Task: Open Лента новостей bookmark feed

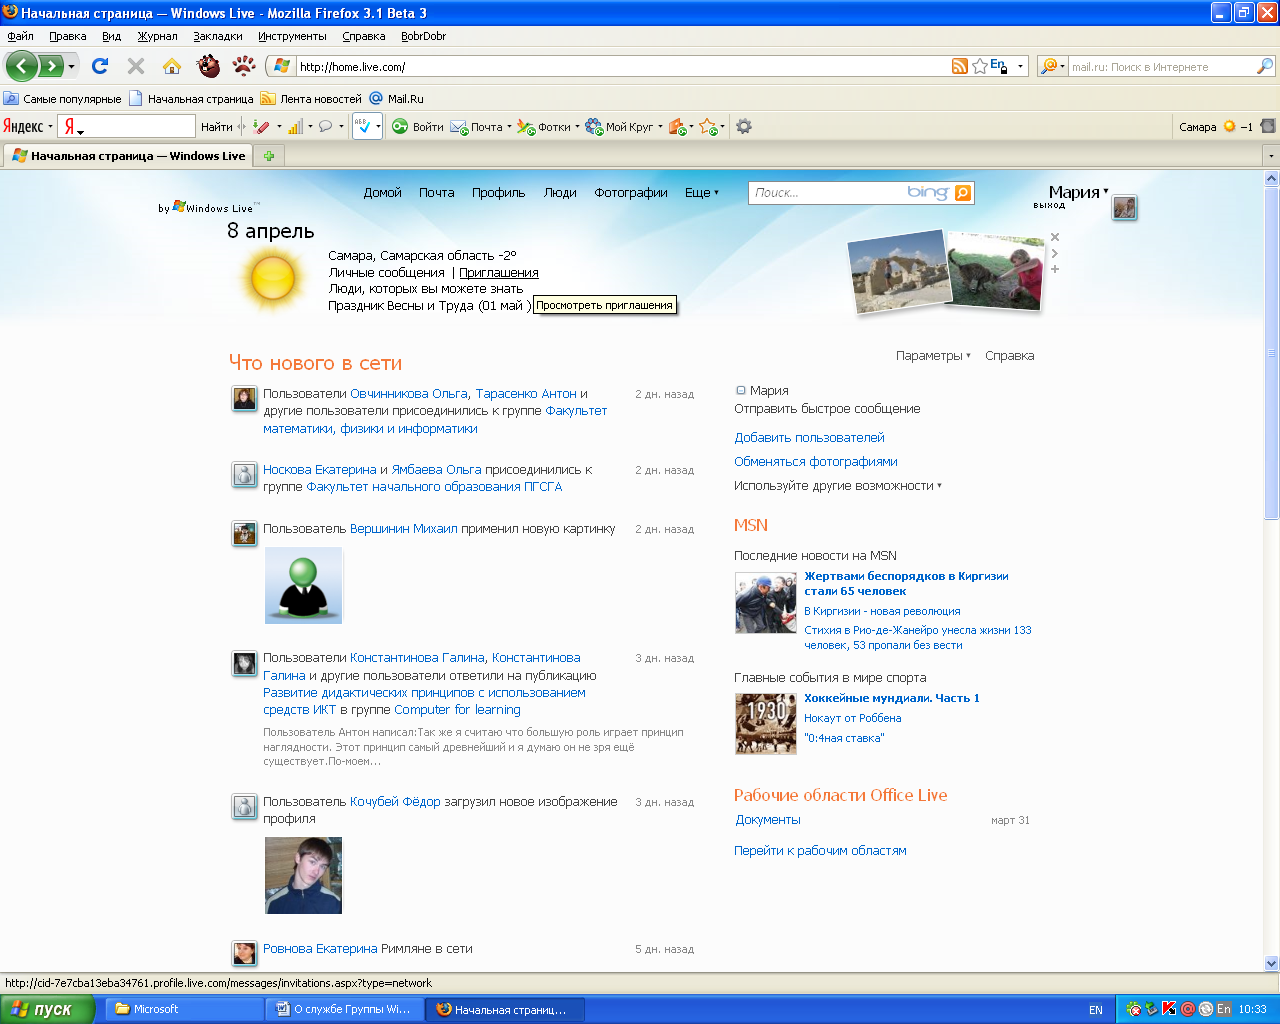Action: click(x=311, y=99)
